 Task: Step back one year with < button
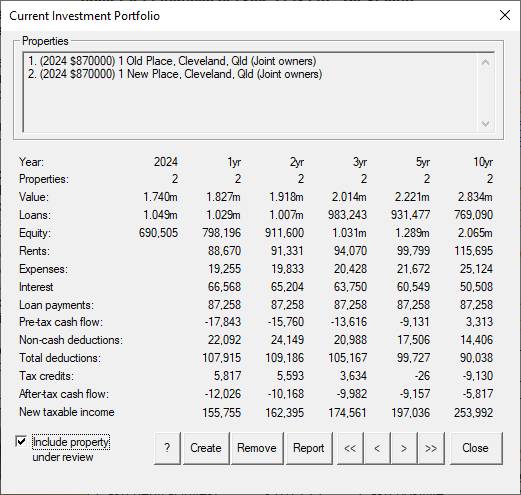377,448
